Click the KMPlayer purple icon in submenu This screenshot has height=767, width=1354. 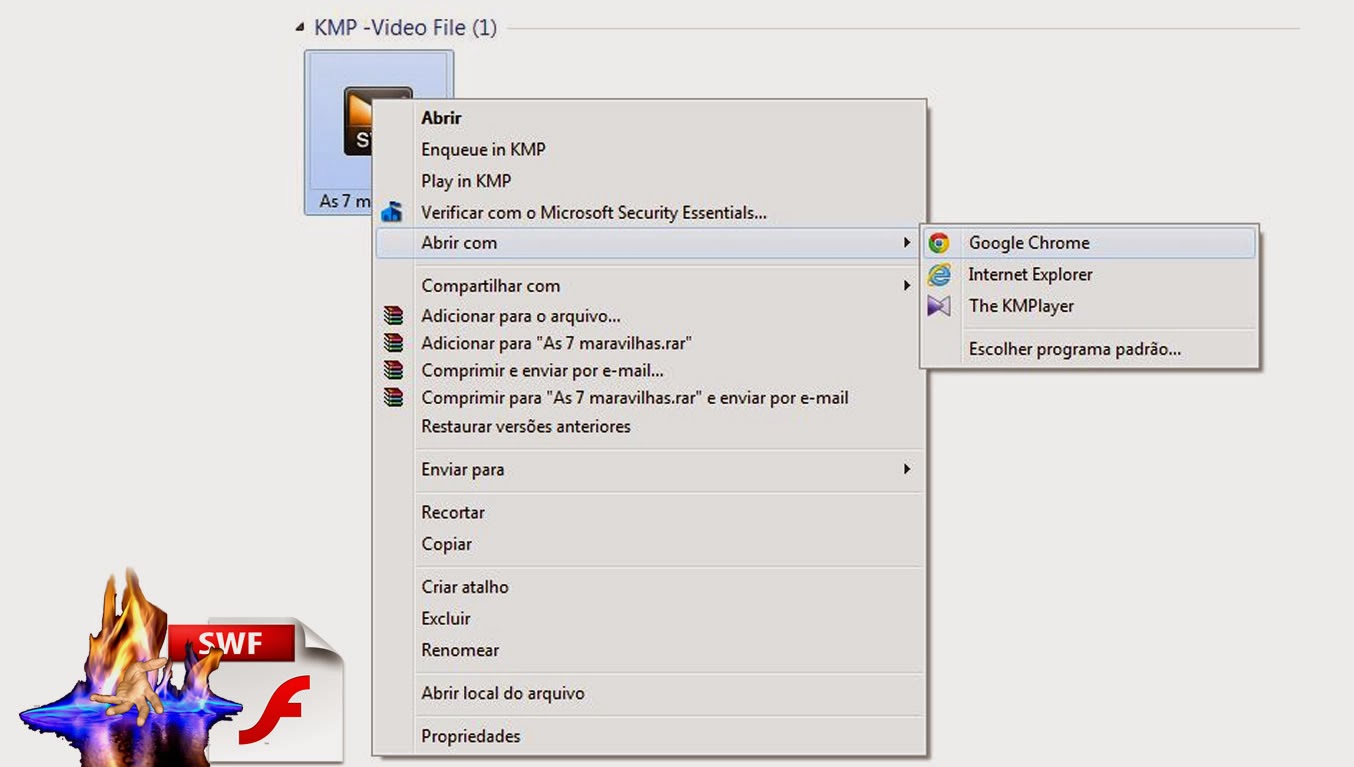point(938,306)
